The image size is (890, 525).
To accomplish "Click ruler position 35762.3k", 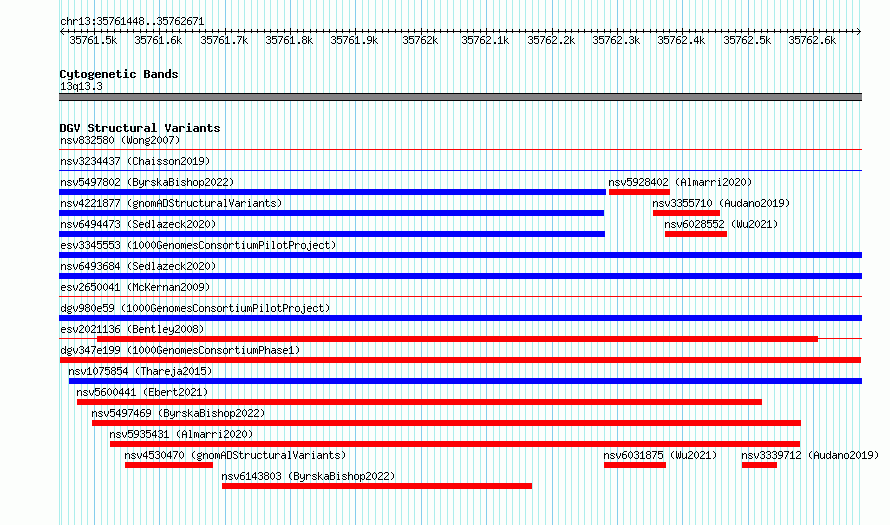I will pyautogui.click(x=616, y=40).
